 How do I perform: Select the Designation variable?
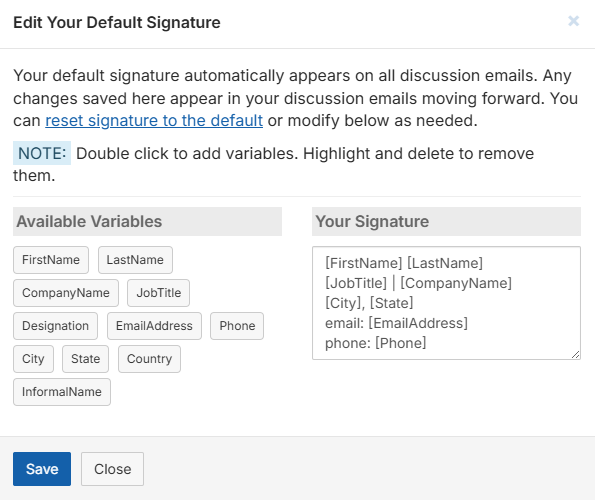click(55, 326)
